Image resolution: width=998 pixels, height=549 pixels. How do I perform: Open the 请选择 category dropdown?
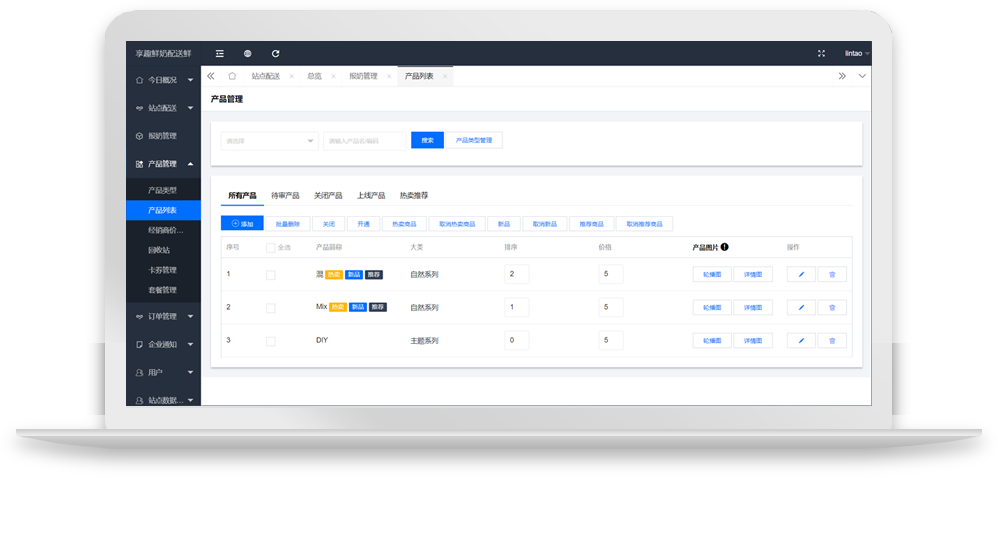tap(270, 141)
